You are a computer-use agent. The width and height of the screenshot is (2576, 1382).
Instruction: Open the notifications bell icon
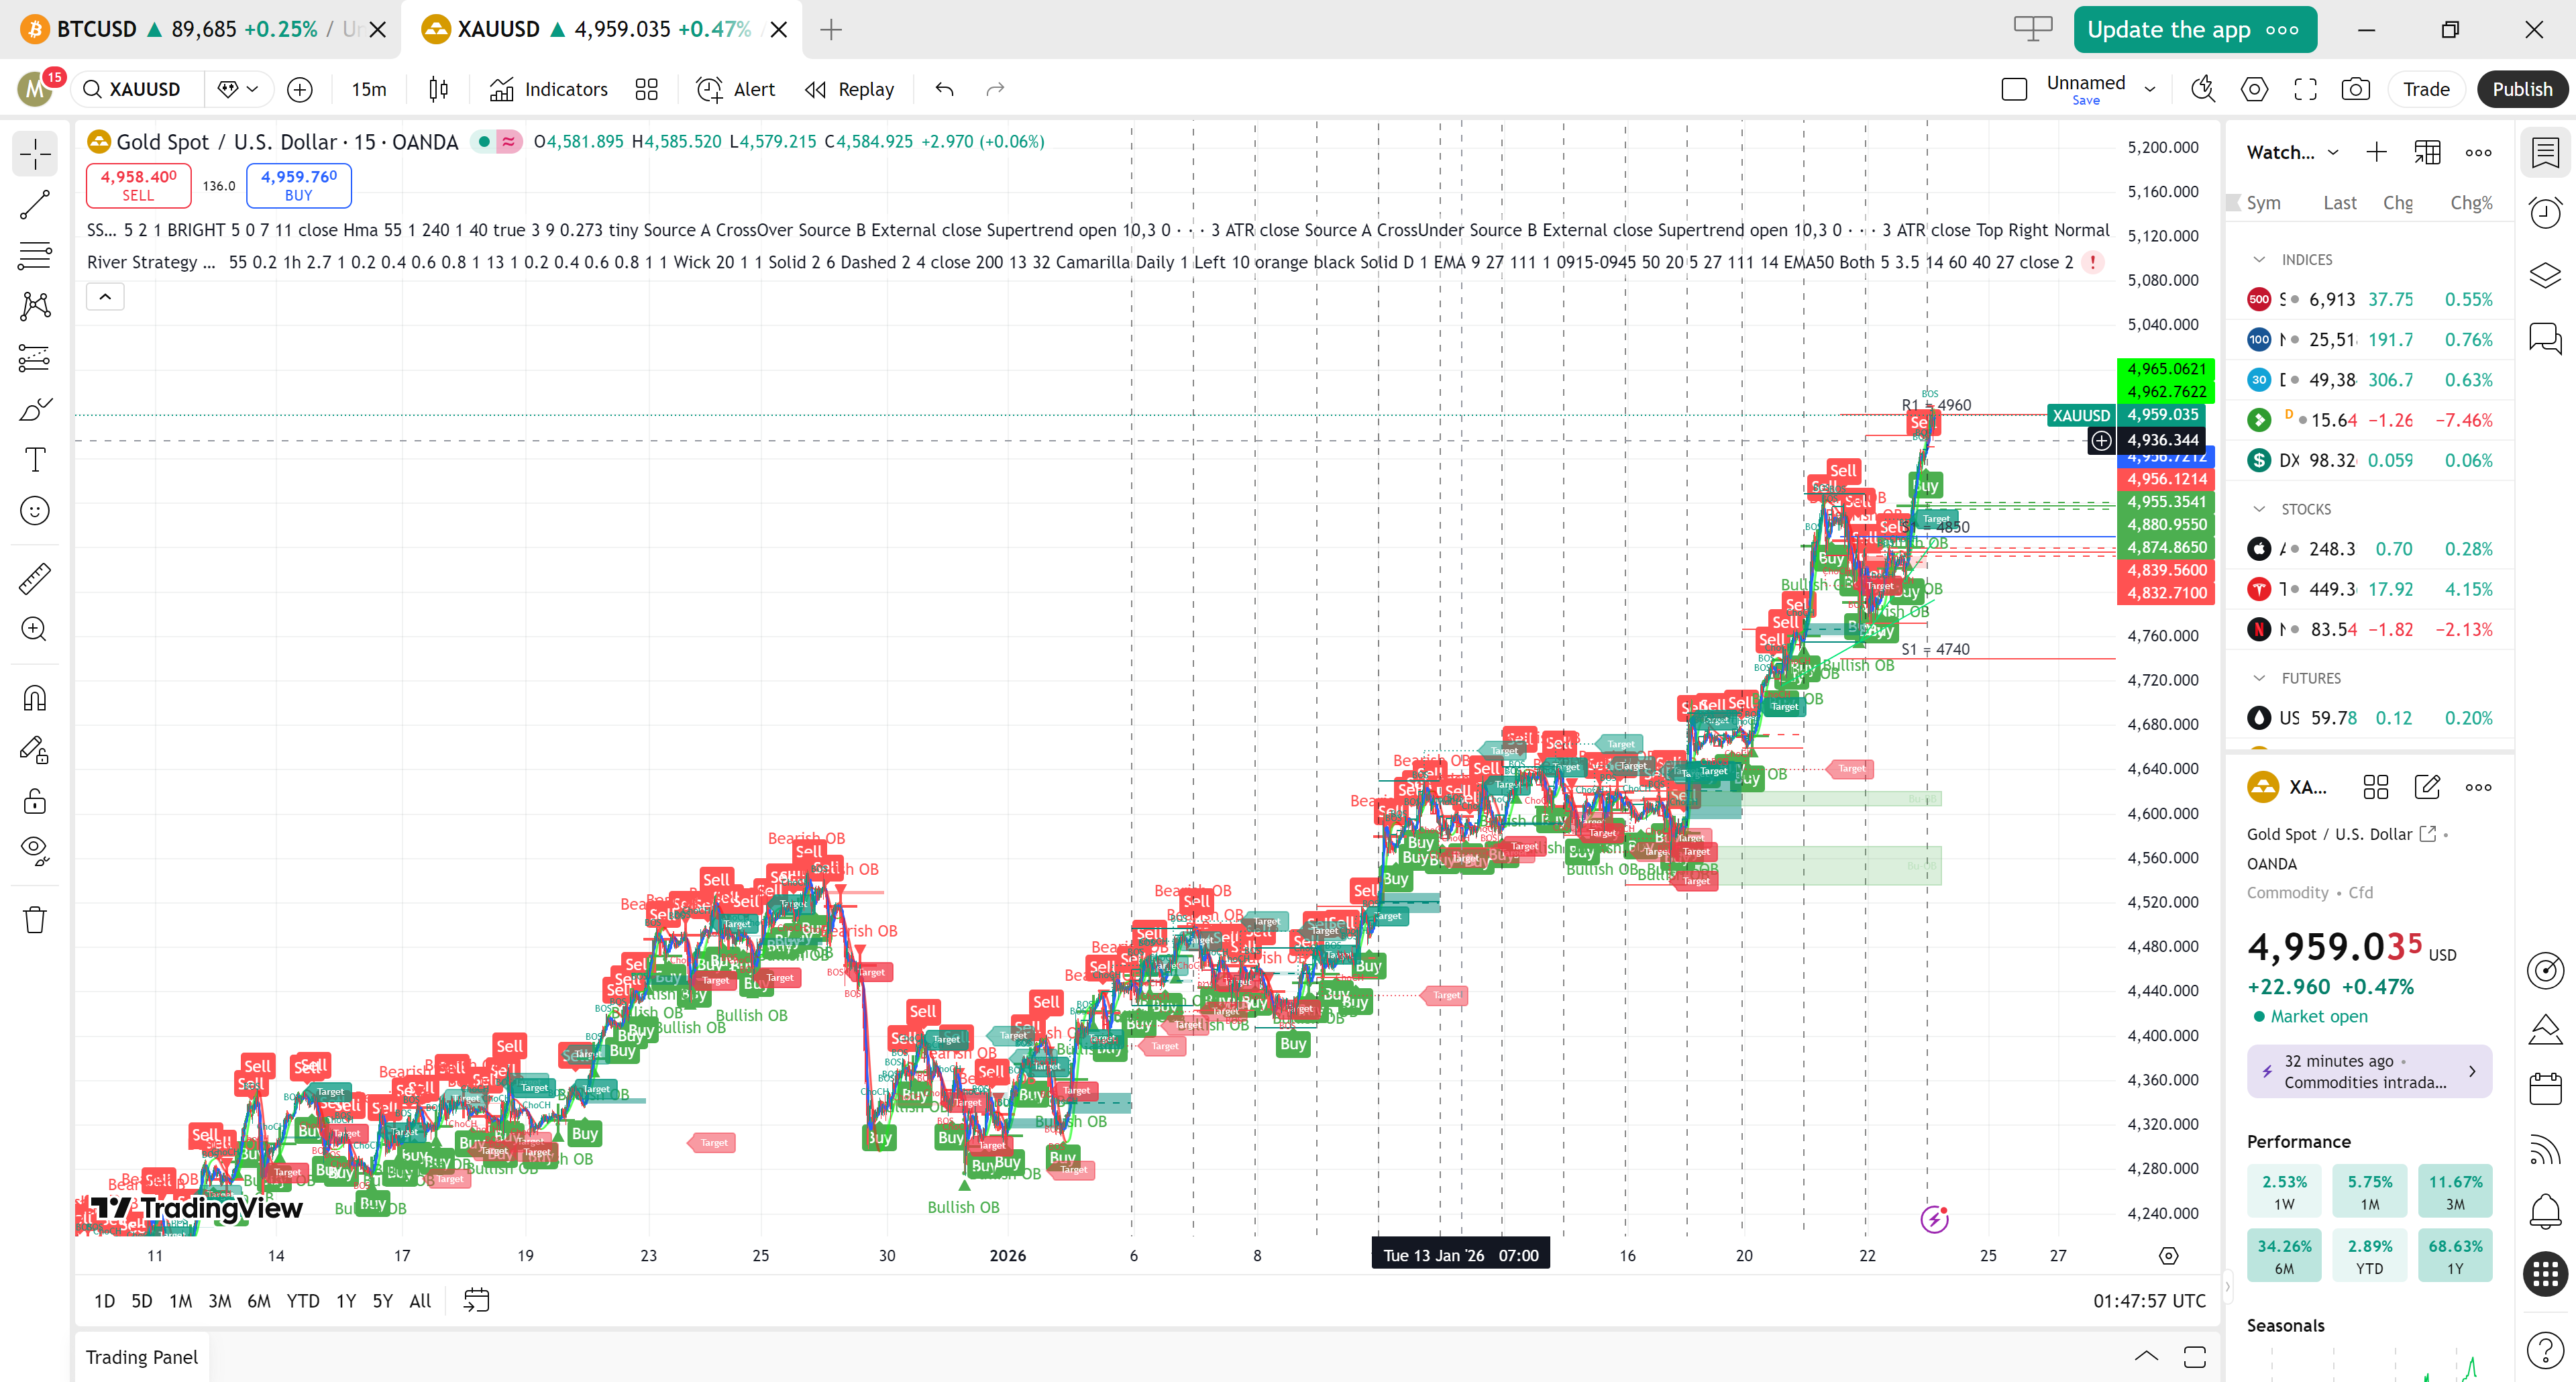2545,1211
